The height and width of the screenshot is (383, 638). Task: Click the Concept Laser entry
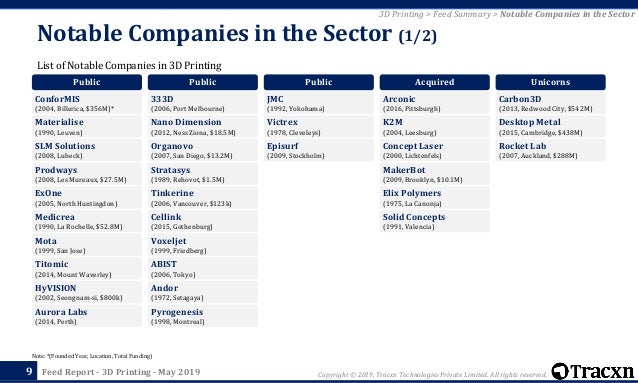[435, 150]
